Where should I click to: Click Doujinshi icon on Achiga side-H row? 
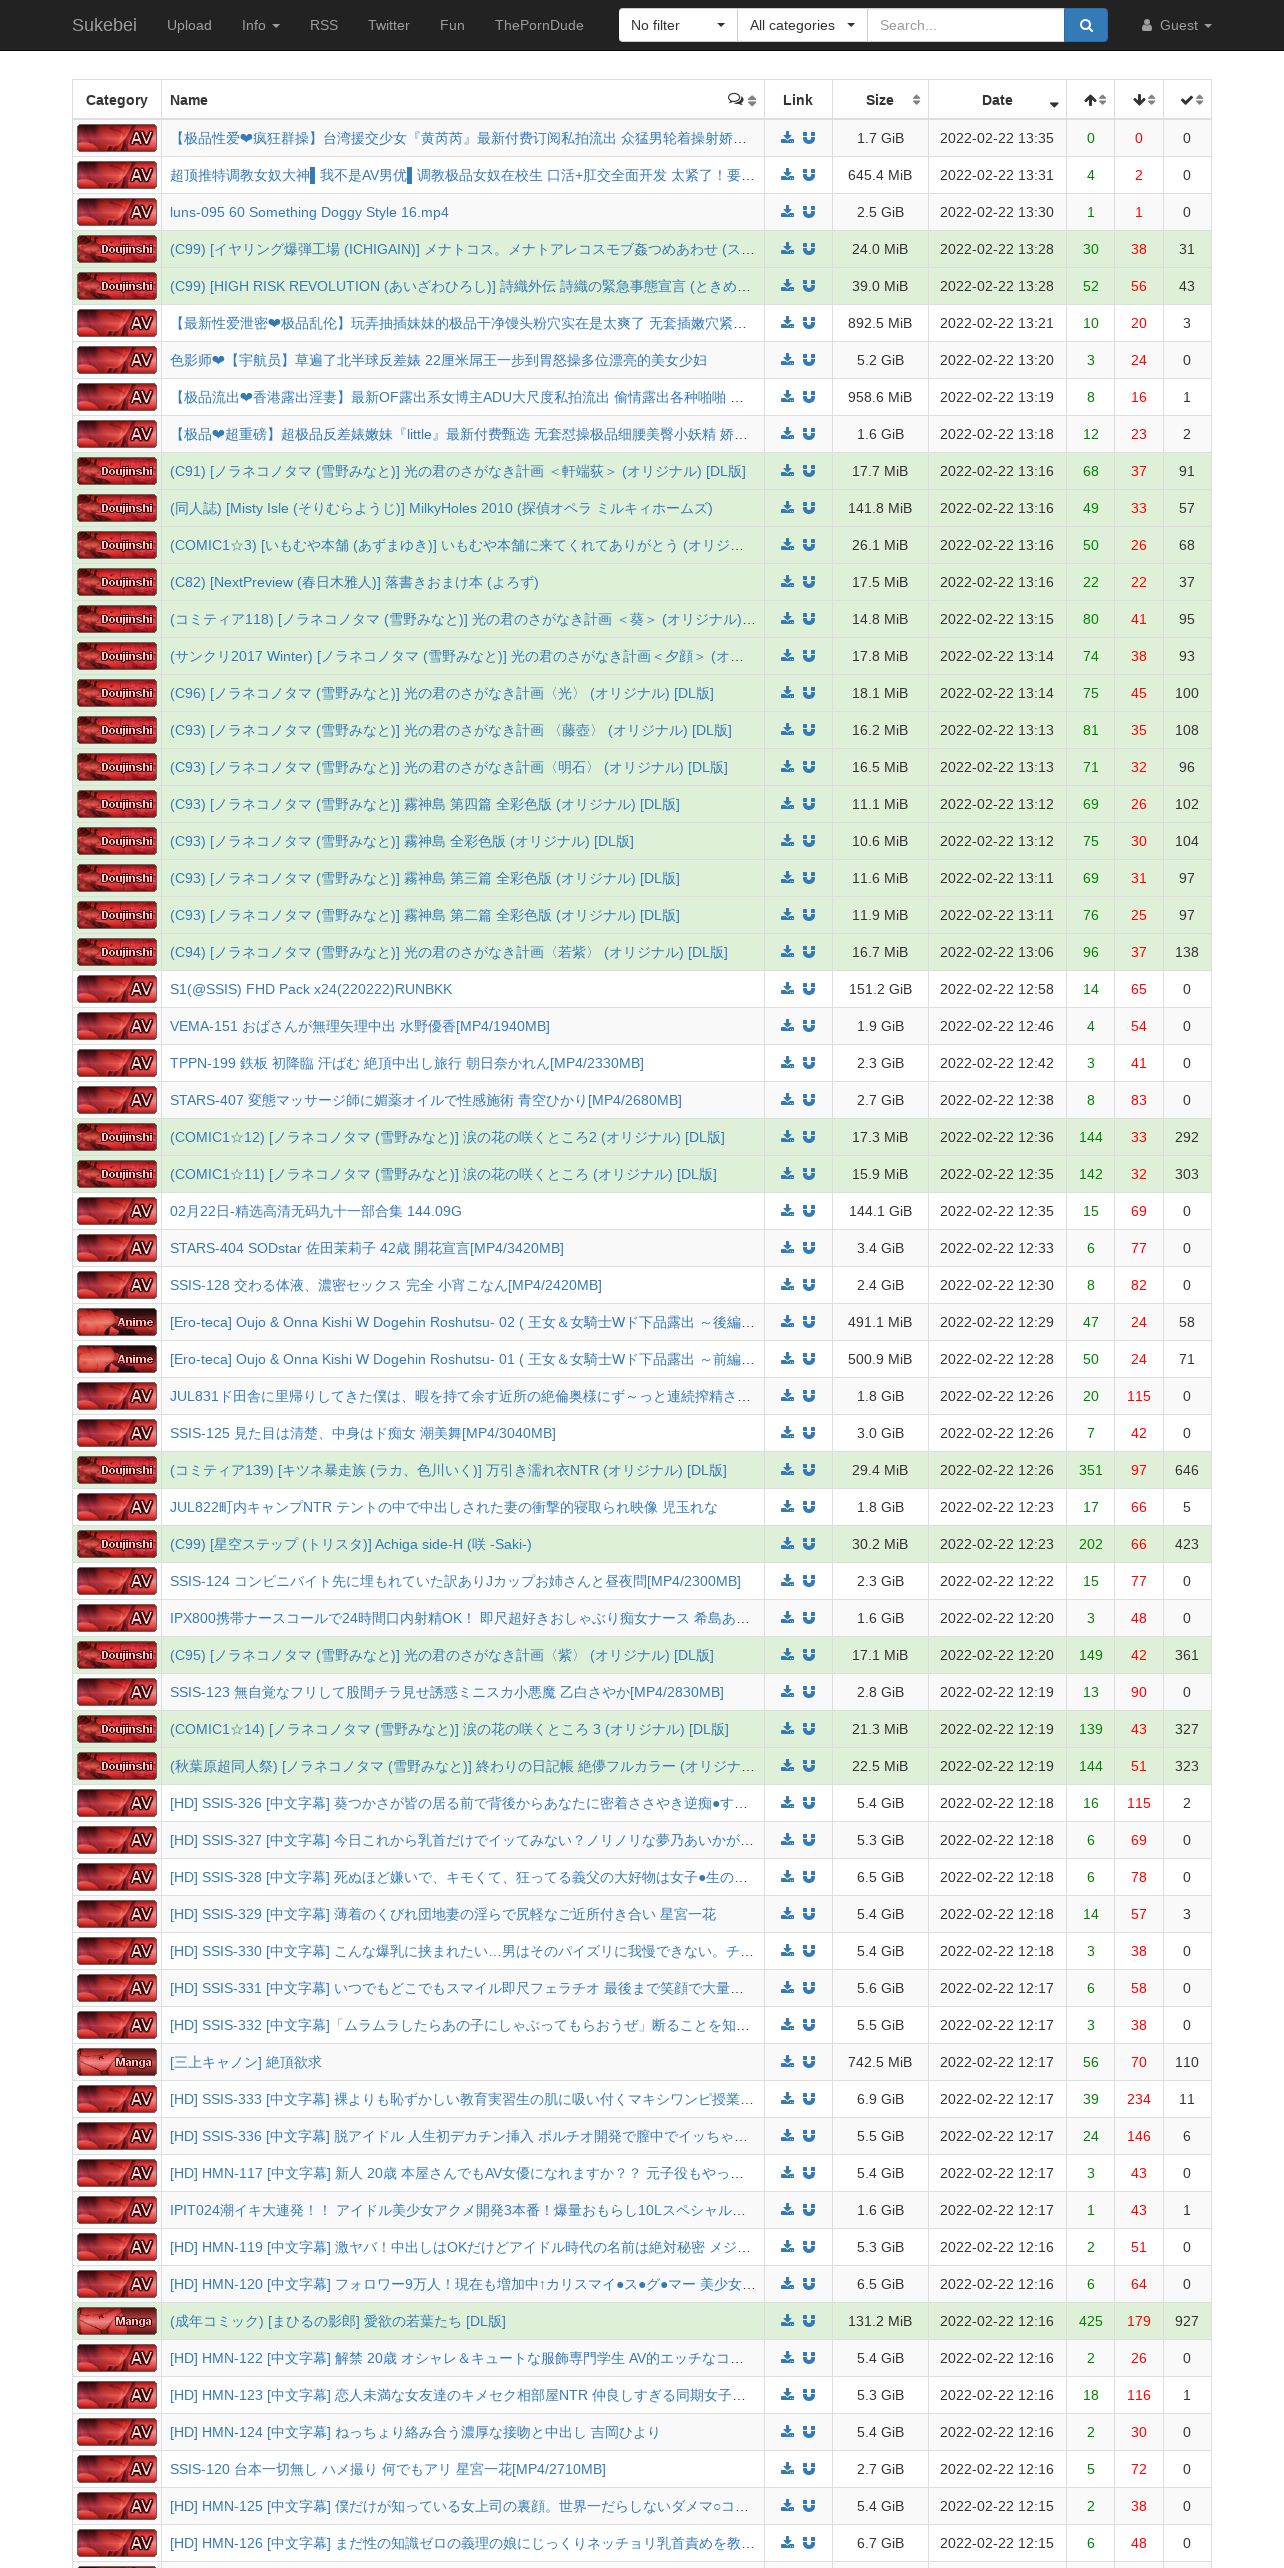[x=117, y=1544]
